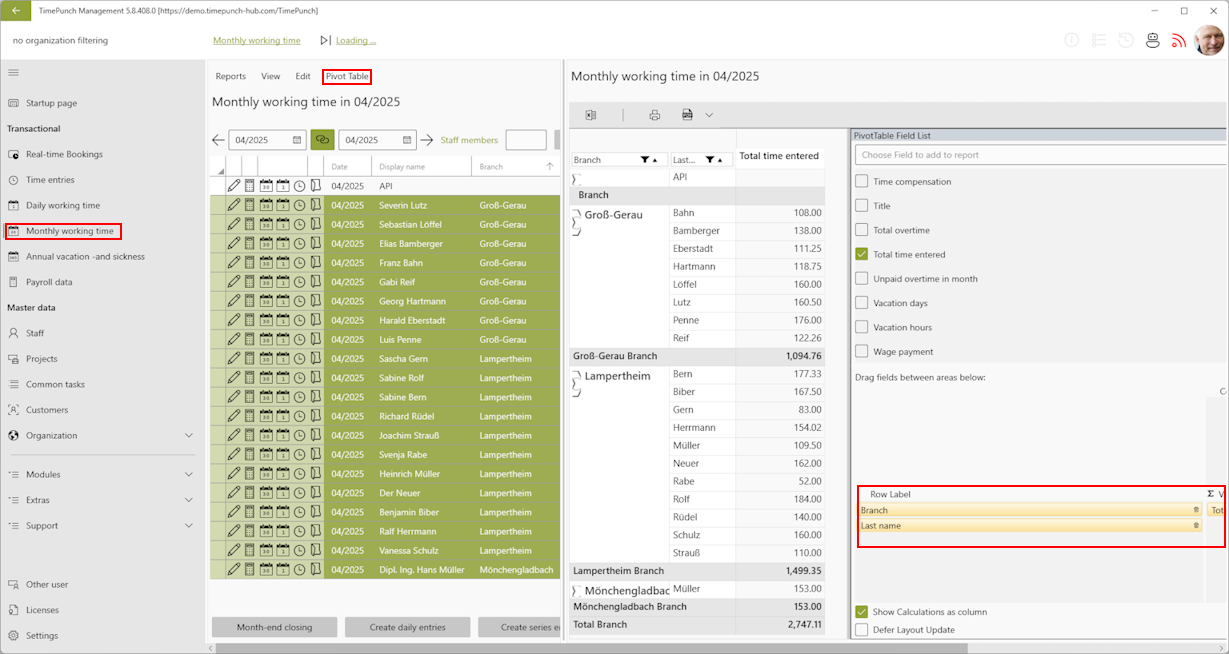
Task: Open the task list icon in header
Action: tap(1099, 40)
